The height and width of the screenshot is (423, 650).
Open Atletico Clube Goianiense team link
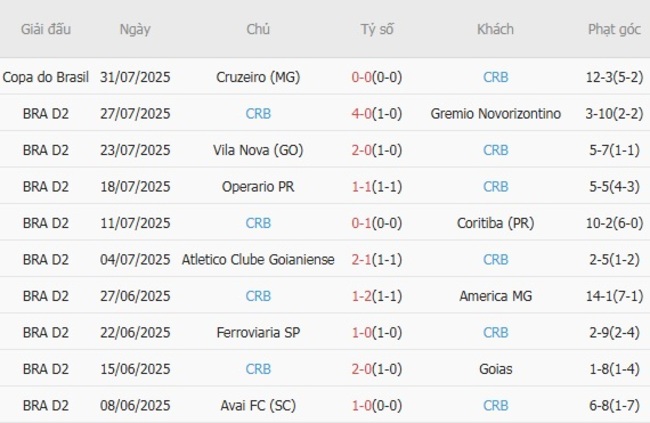click(x=258, y=259)
